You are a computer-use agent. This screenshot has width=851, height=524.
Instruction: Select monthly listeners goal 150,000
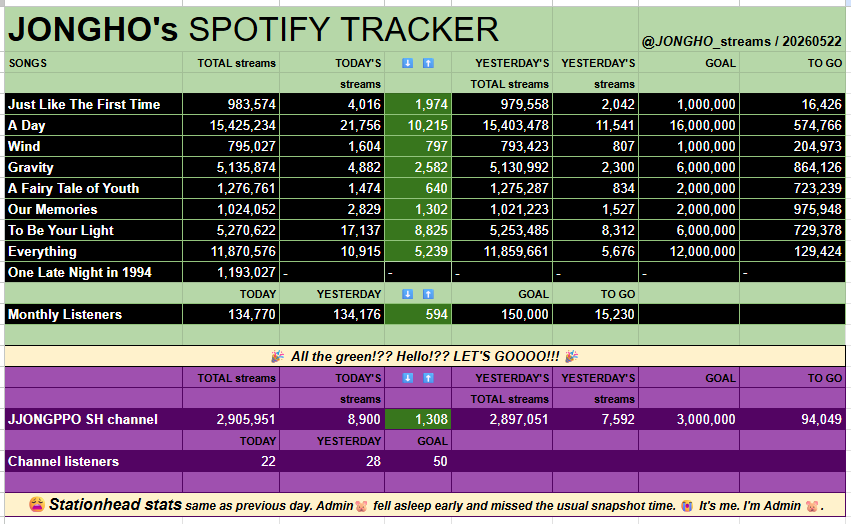[x=502, y=314]
